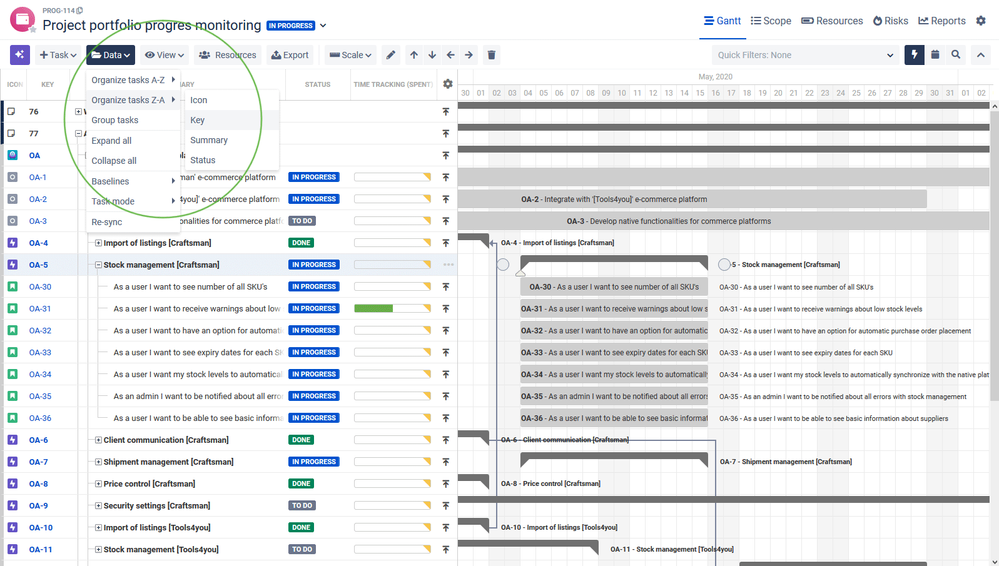
Task: Open the Task dropdown menu
Action: click(x=58, y=55)
